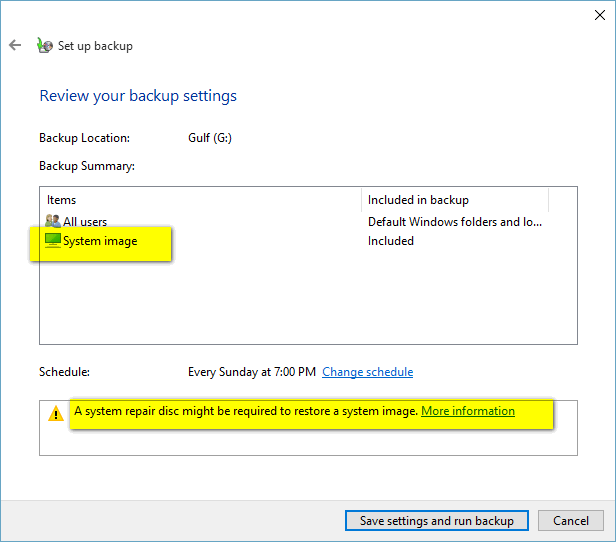This screenshot has width=616, height=542.
Task: Close the backup dialog with X
Action: 600,15
